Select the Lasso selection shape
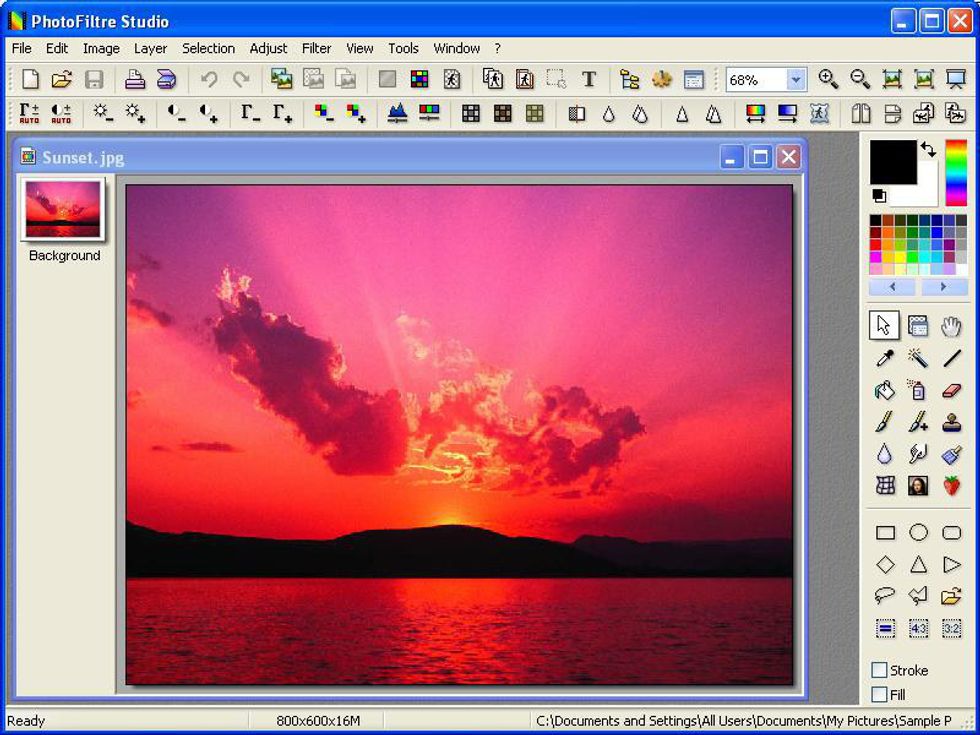 [885, 596]
